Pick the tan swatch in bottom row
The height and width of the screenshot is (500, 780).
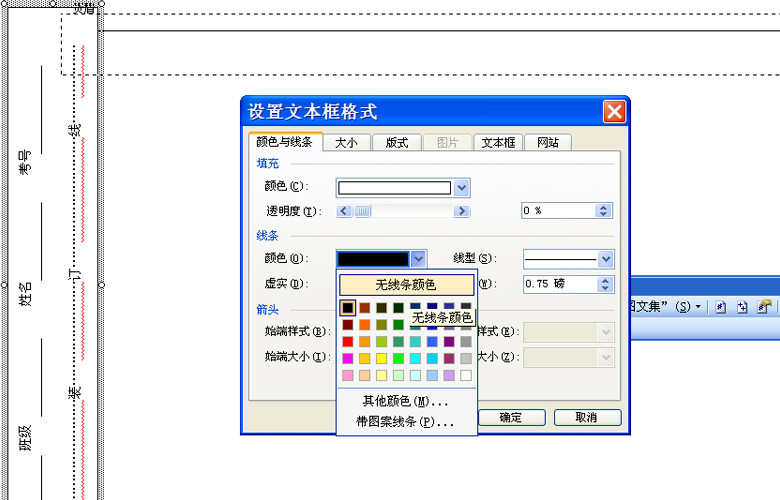click(365, 375)
